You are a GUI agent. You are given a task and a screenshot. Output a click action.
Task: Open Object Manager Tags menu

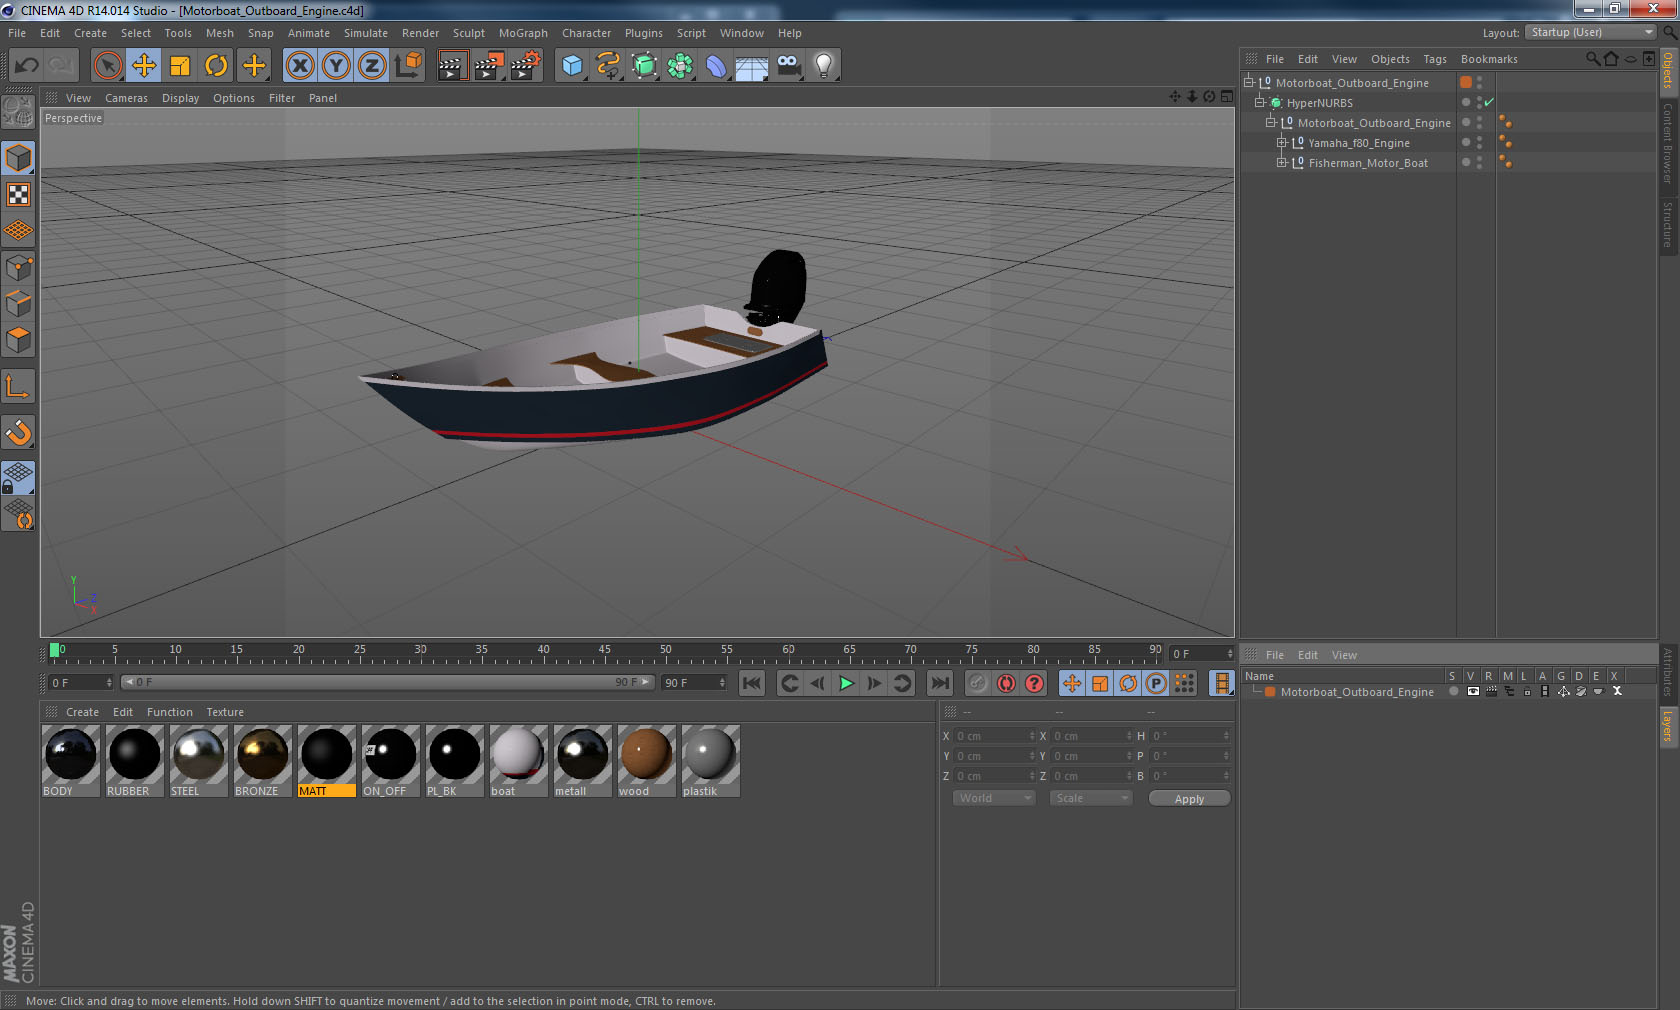pyautogui.click(x=1435, y=59)
